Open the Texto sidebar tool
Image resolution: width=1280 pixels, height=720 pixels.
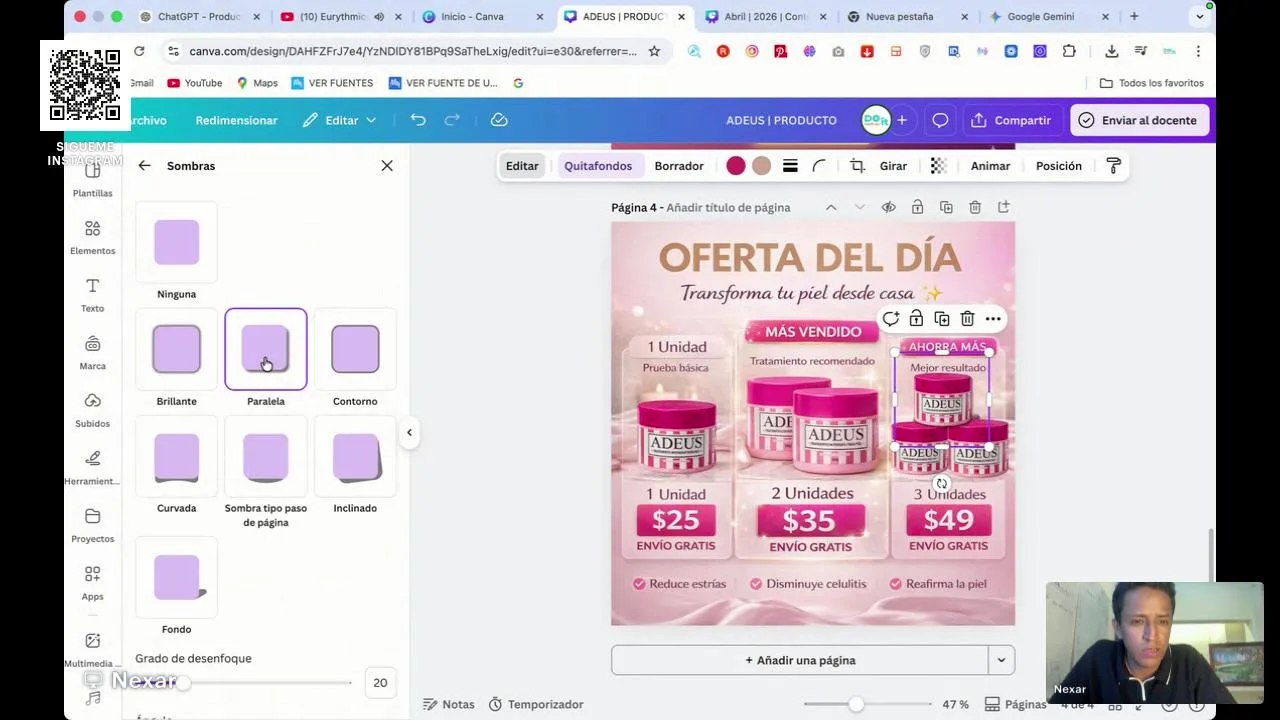(x=93, y=295)
